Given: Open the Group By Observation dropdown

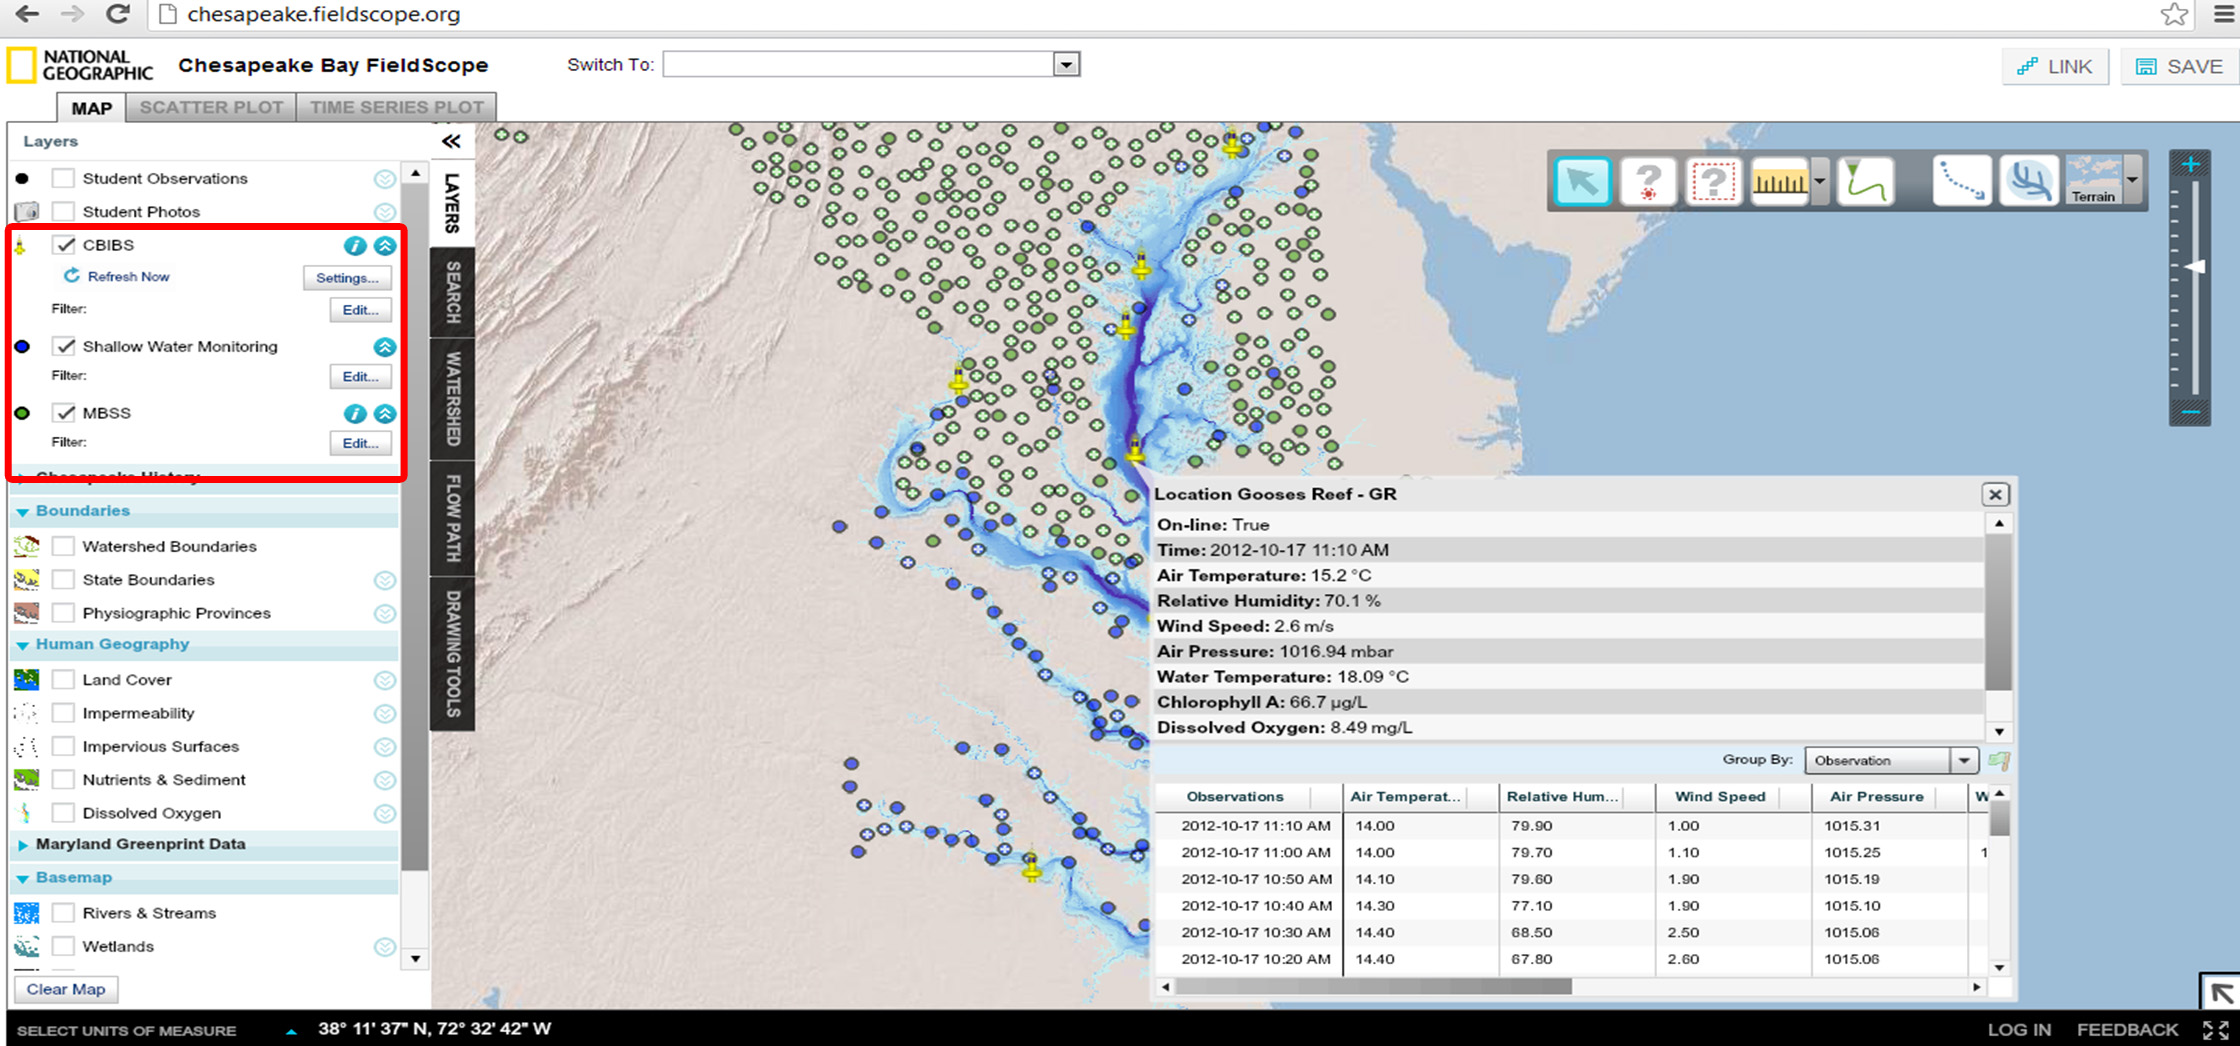Looking at the screenshot, I should click(1963, 761).
